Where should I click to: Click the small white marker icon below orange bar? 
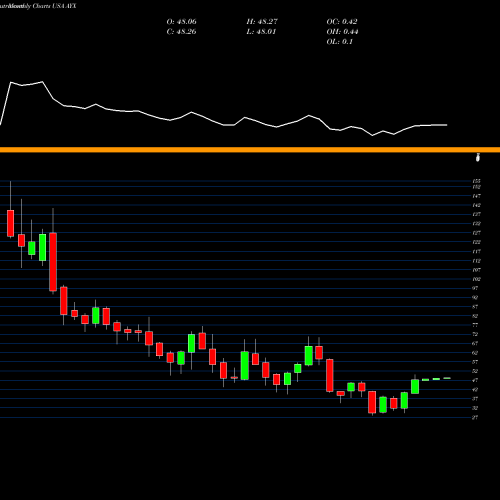pyautogui.click(x=478, y=158)
